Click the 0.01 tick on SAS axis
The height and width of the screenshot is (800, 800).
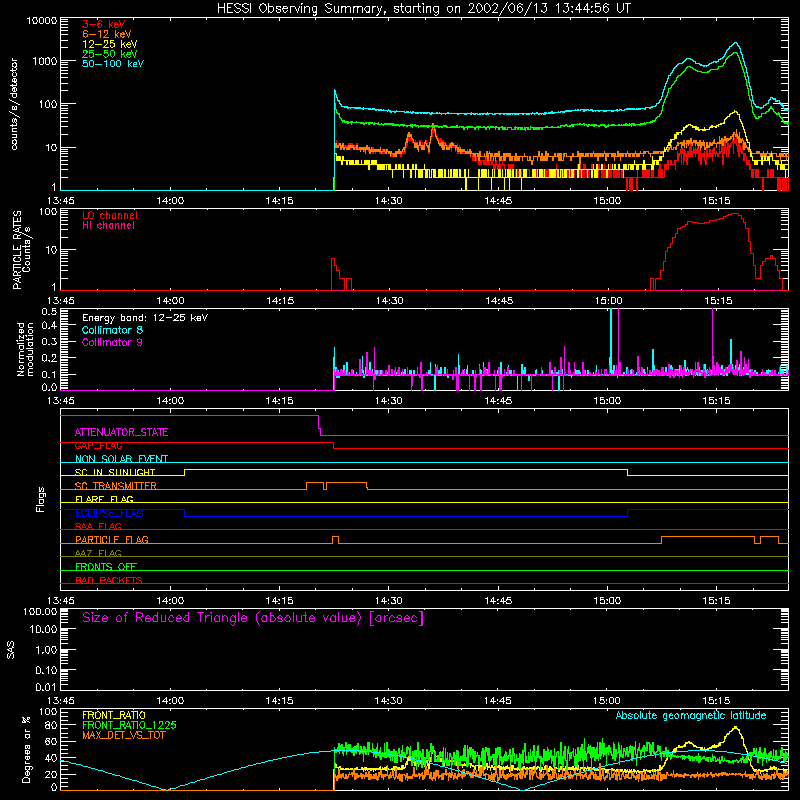pyautogui.click(x=46, y=687)
